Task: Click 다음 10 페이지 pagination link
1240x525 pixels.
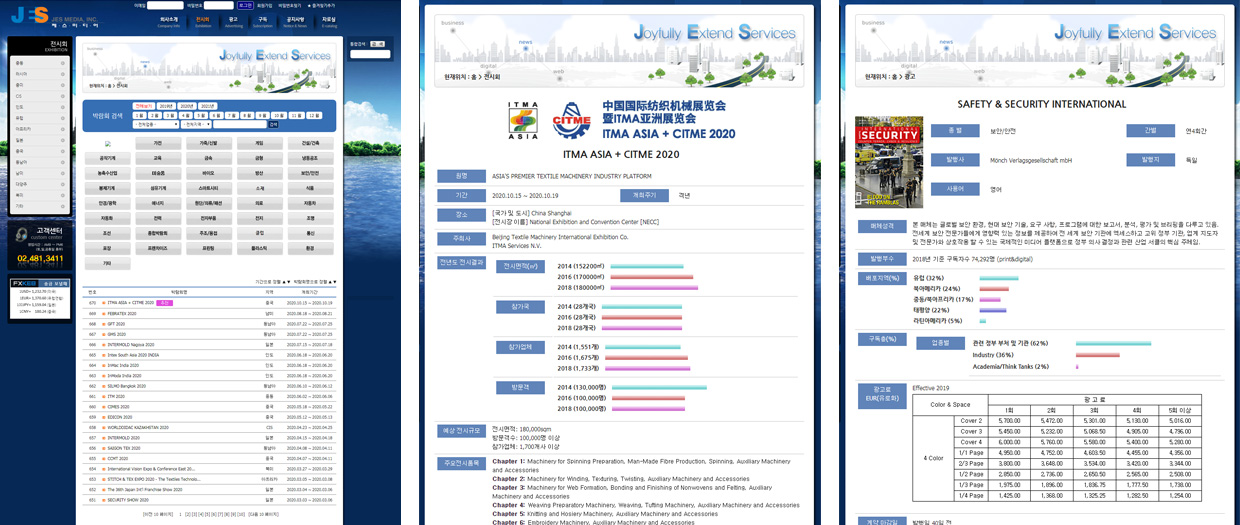Action: click(263, 514)
